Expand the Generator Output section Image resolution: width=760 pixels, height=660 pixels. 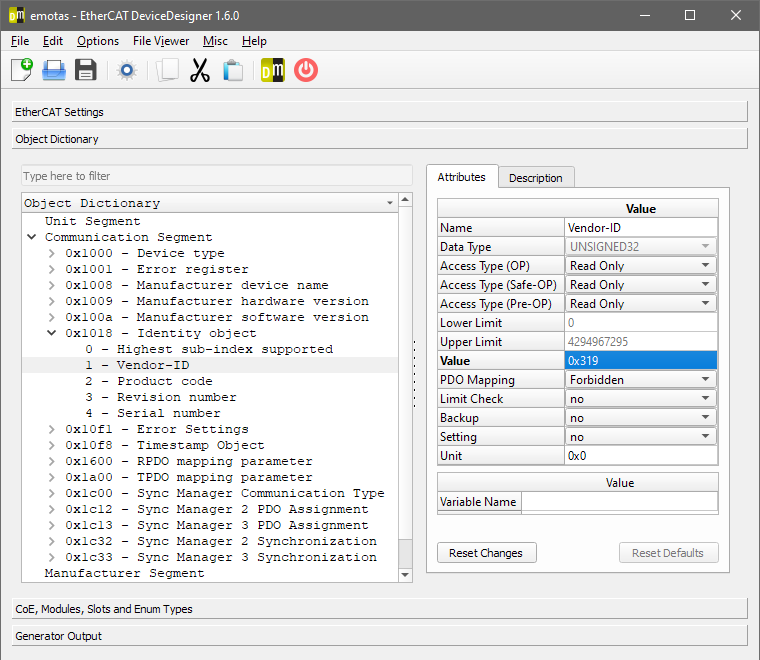379,636
